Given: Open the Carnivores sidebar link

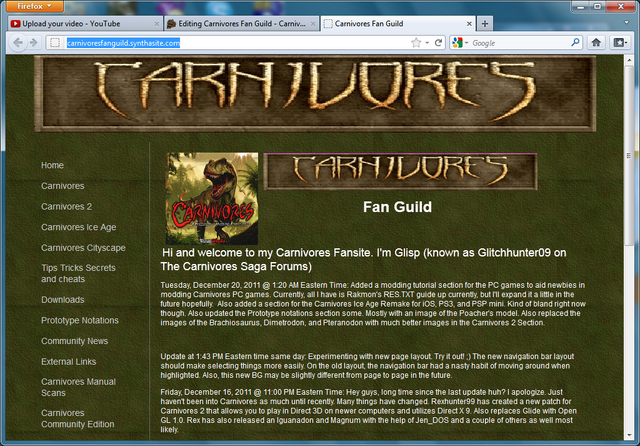Looking at the screenshot, I should coord(62,186).
